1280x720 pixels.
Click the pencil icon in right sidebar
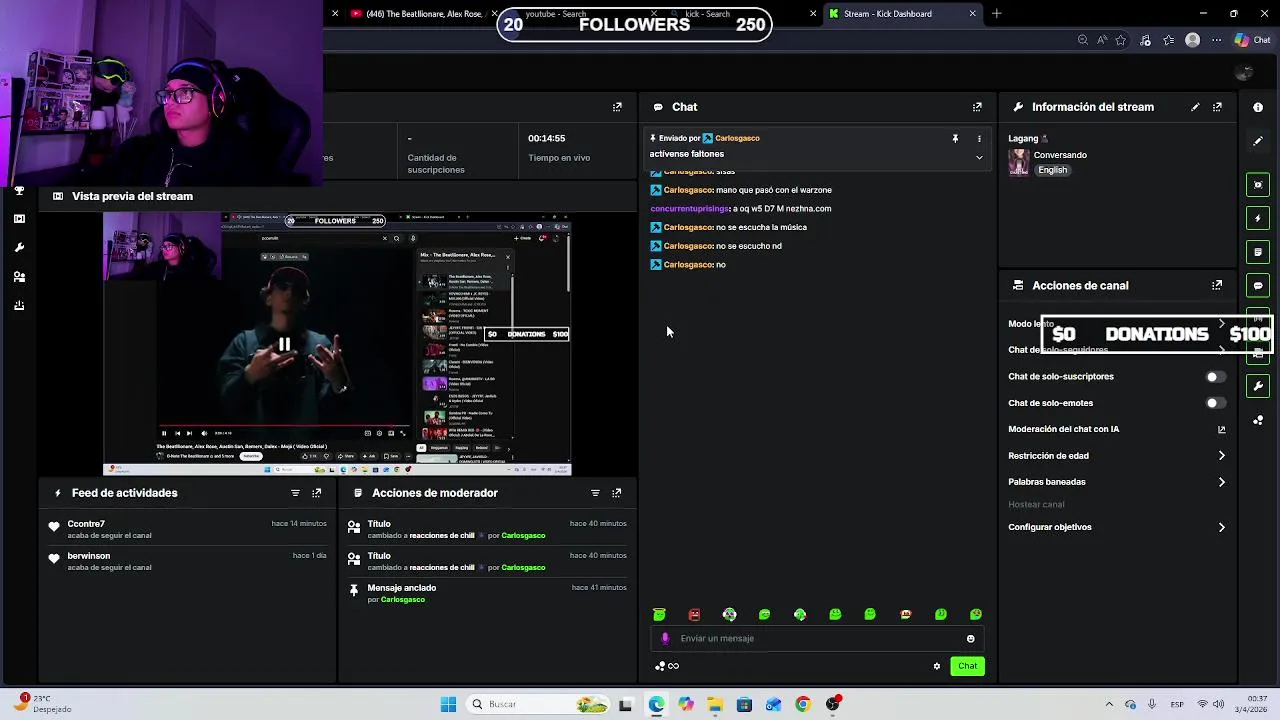(1258, 141)
